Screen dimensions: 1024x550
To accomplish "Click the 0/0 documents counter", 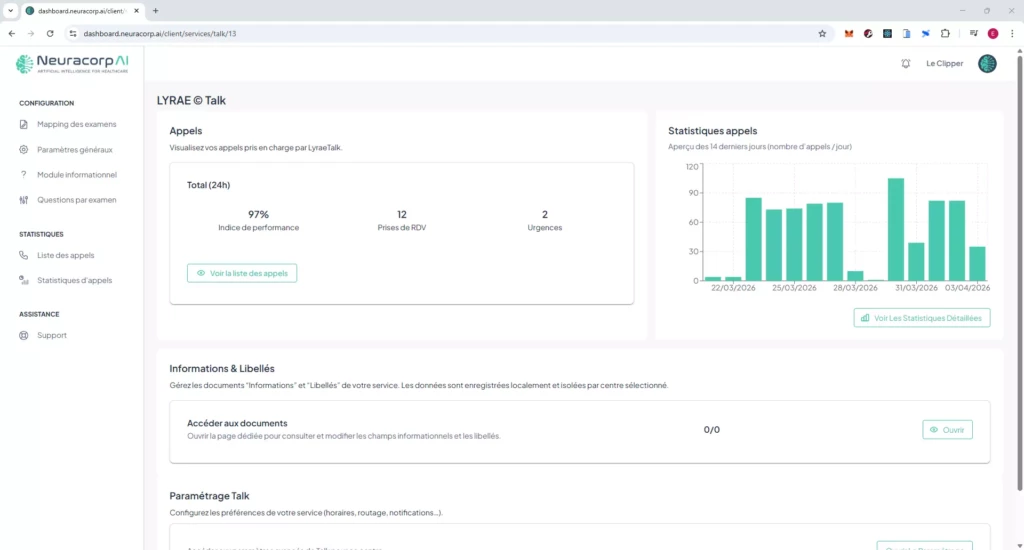I will click(712, 429).
